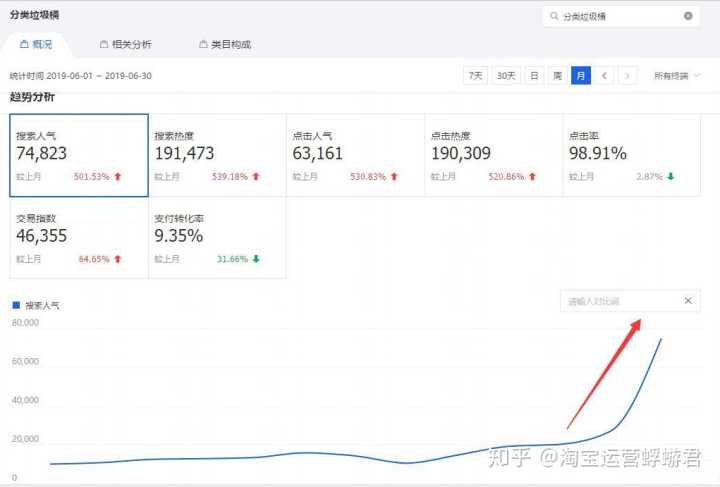Switch to the 概况 tab
The image size is (720, 487).
coord(36,45)
